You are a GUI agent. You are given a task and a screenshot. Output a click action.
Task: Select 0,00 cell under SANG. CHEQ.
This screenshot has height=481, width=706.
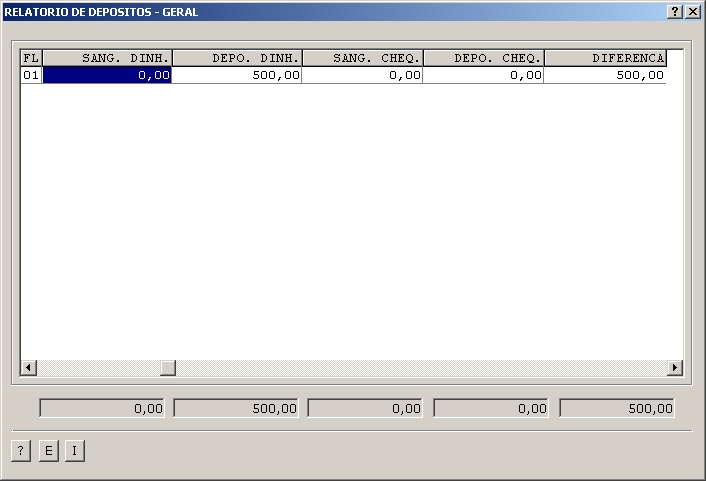(x=362, y=75)
